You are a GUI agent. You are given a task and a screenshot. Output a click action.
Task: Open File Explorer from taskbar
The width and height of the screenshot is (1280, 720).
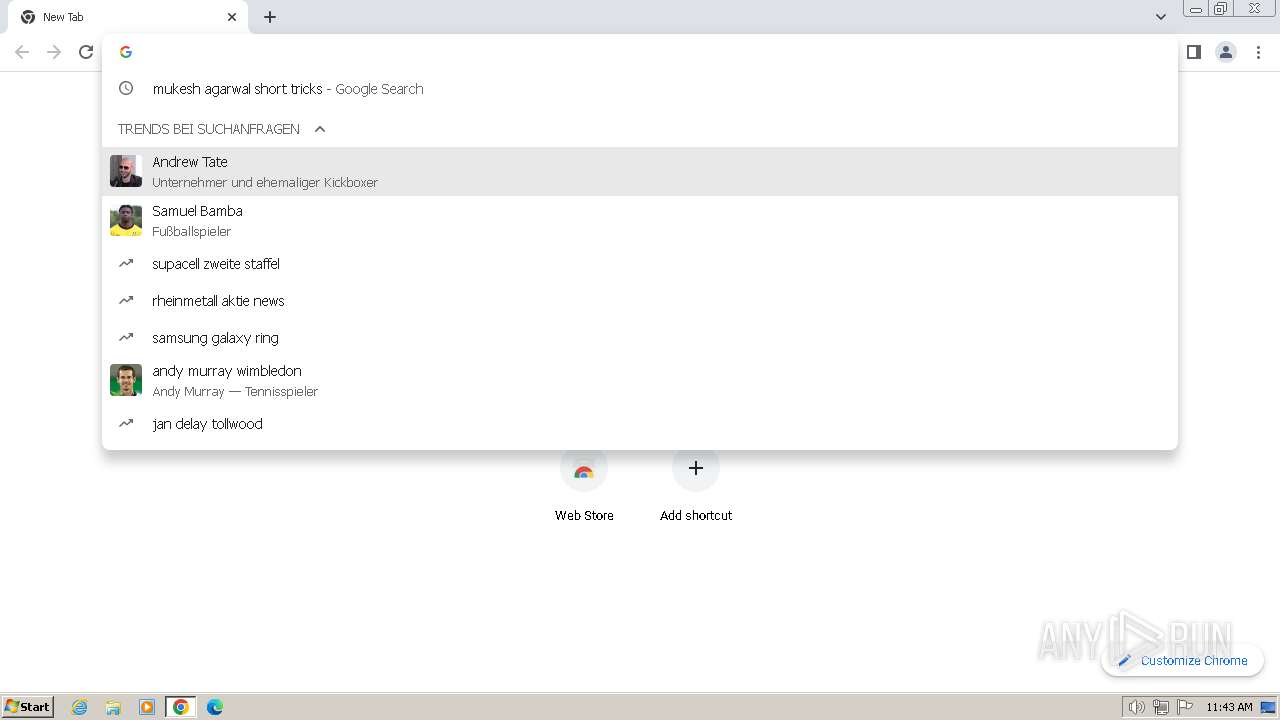113,707
